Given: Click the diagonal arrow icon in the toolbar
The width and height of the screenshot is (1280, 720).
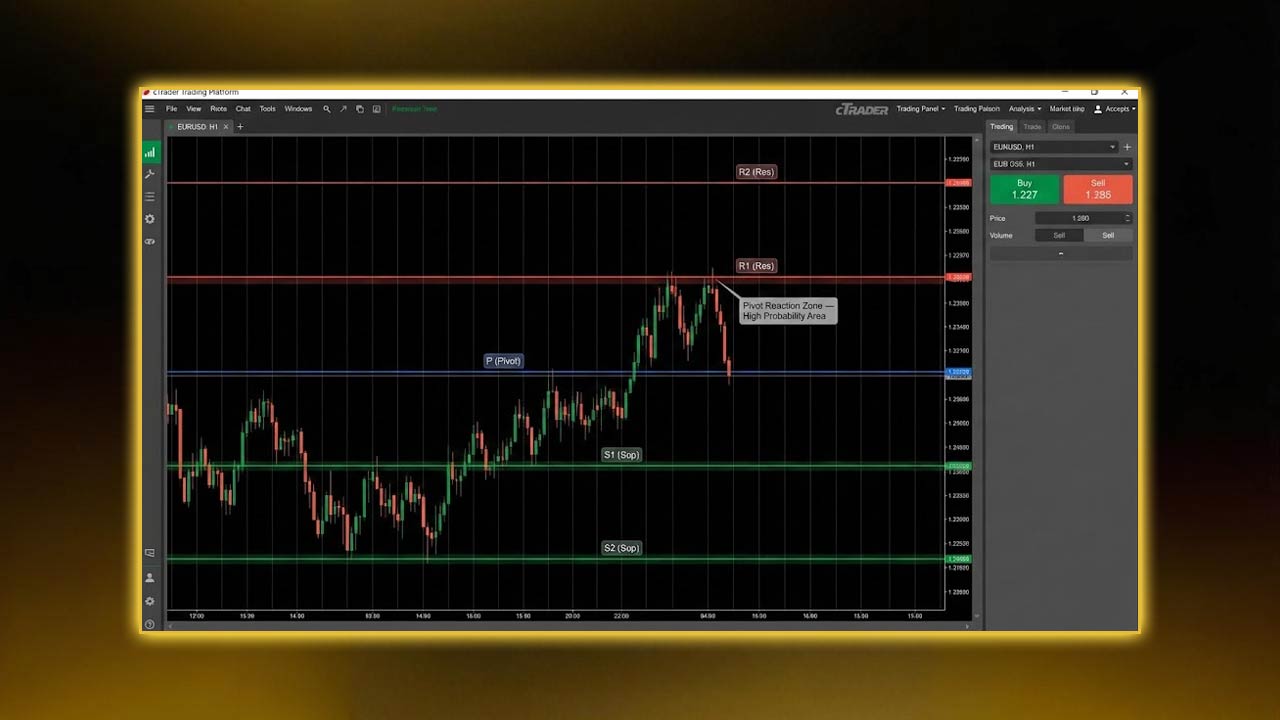Looking at the screenshot, I should pyautogui.click(x=343, y=109).
